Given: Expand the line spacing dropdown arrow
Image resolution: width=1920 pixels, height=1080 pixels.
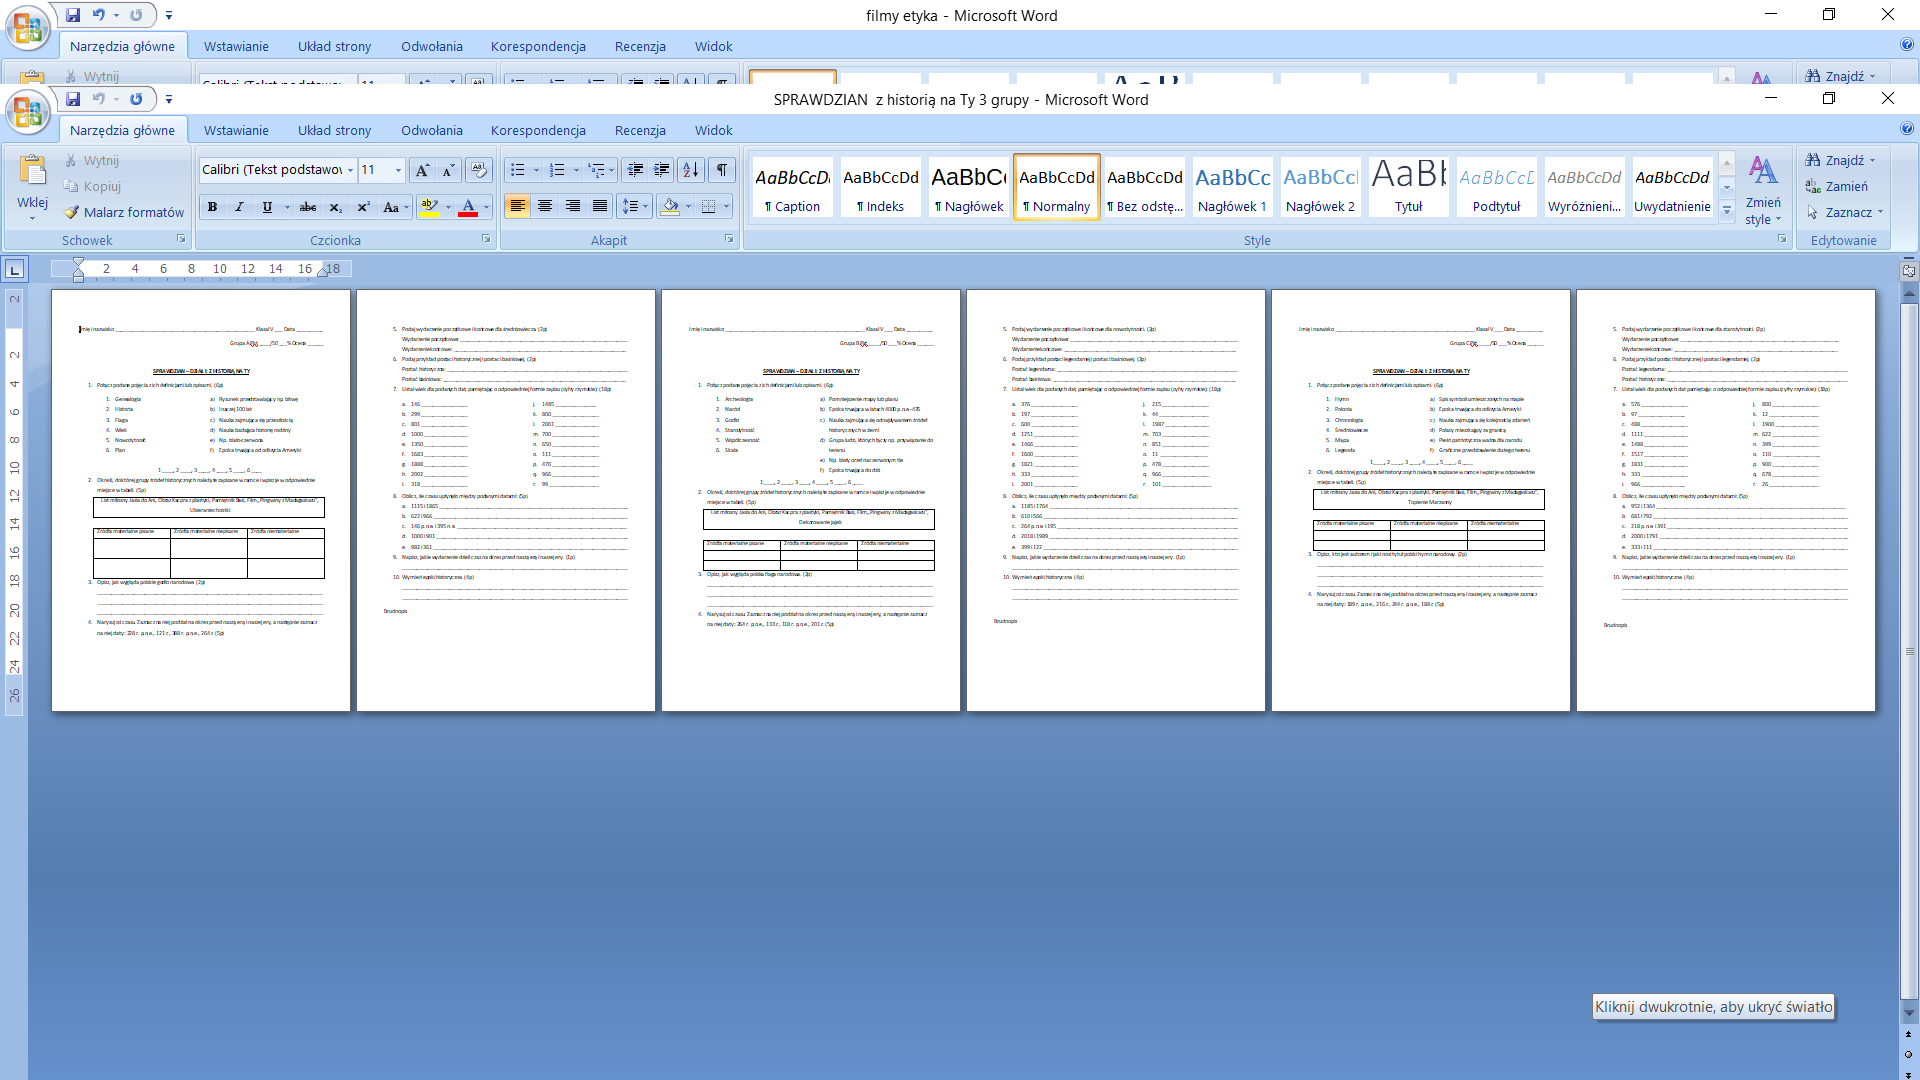Looking at the screenshot, I should (646, 207).
